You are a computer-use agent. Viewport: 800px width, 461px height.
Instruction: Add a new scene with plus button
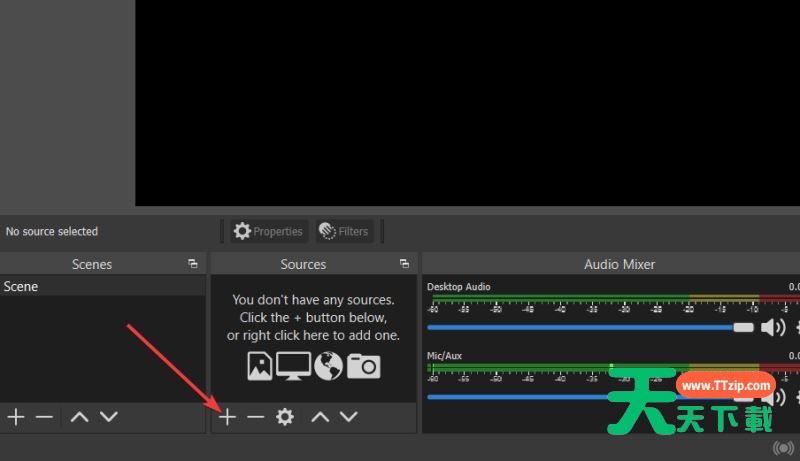(16, 417)
